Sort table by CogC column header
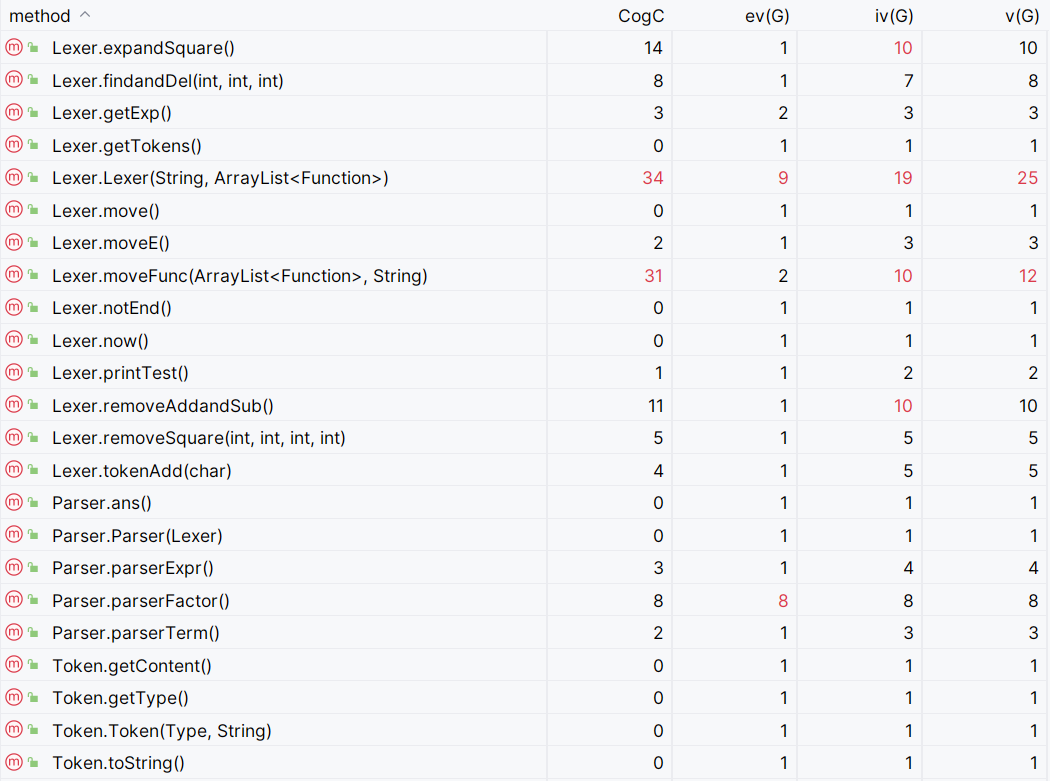The image size is (1050, 781). 641,16
